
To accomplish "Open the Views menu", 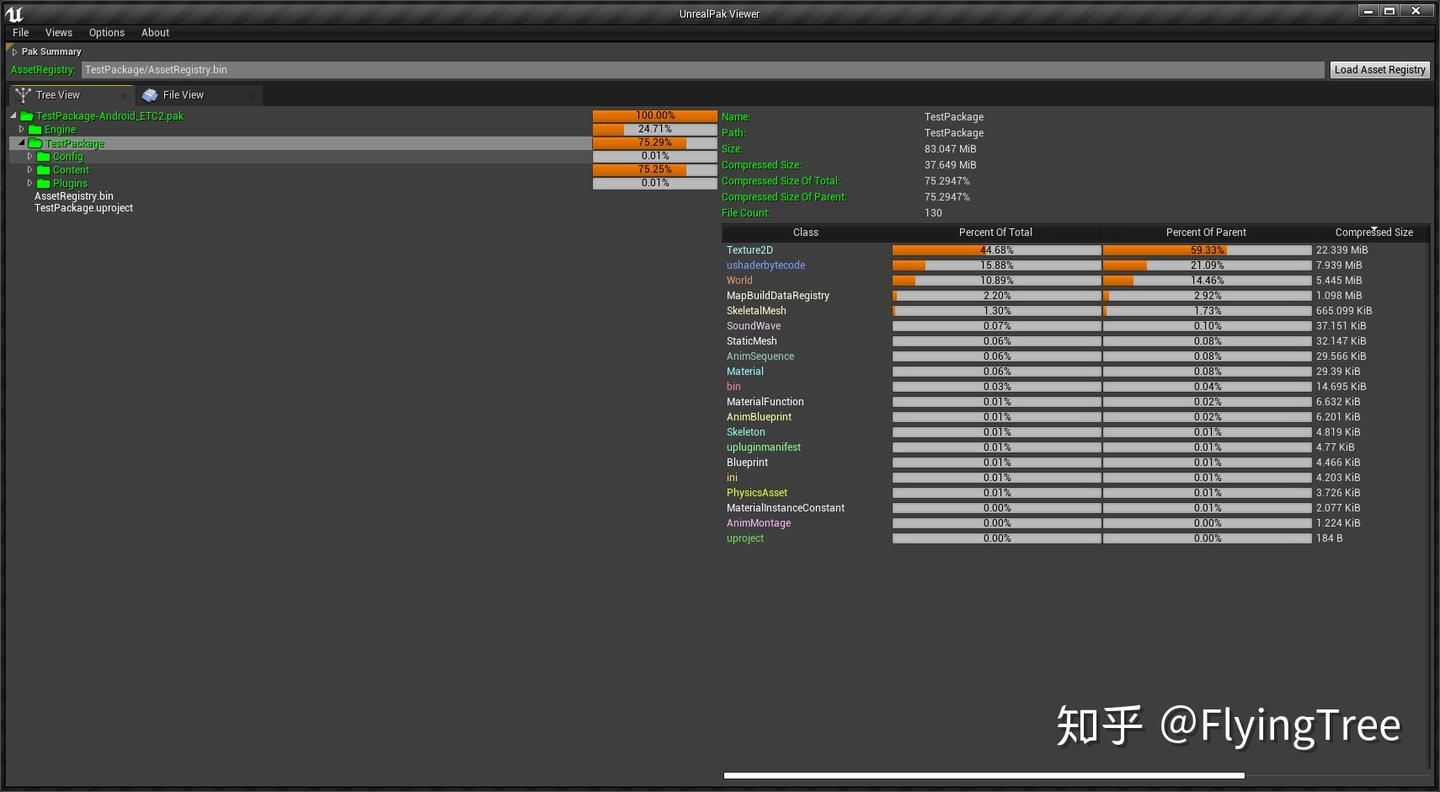I will click(x=58, y=32).
